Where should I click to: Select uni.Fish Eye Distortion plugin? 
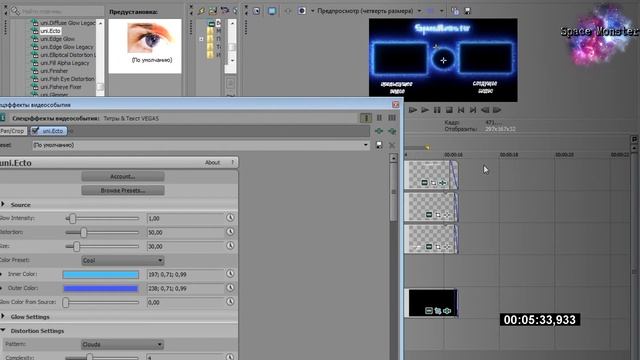(x=67, y=79)
